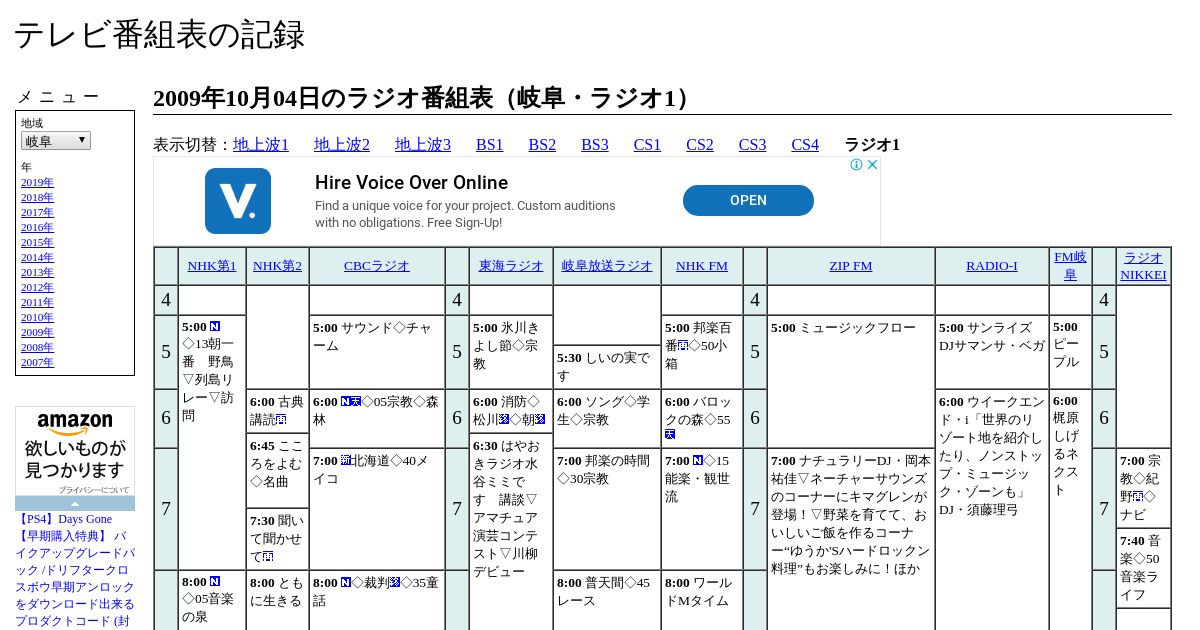Switch to the 地上波2 listing
This screenshot has height=630, width=1200.
(342, 145)
